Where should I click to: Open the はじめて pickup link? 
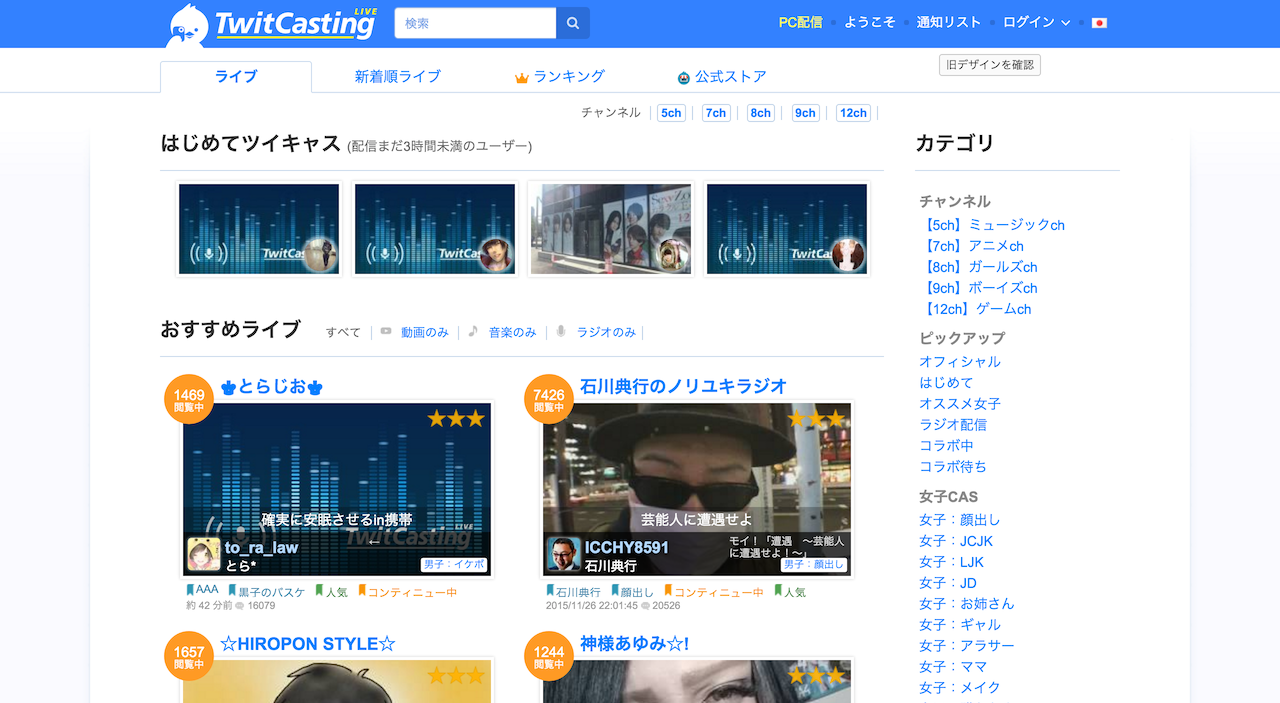click(x=946, y=383)
